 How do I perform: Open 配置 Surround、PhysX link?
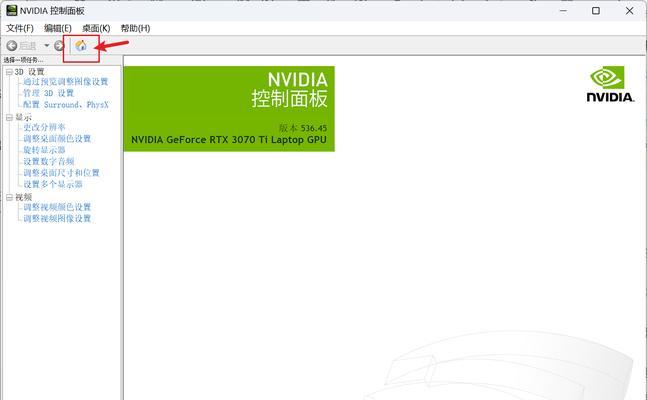tap(66, 105)
